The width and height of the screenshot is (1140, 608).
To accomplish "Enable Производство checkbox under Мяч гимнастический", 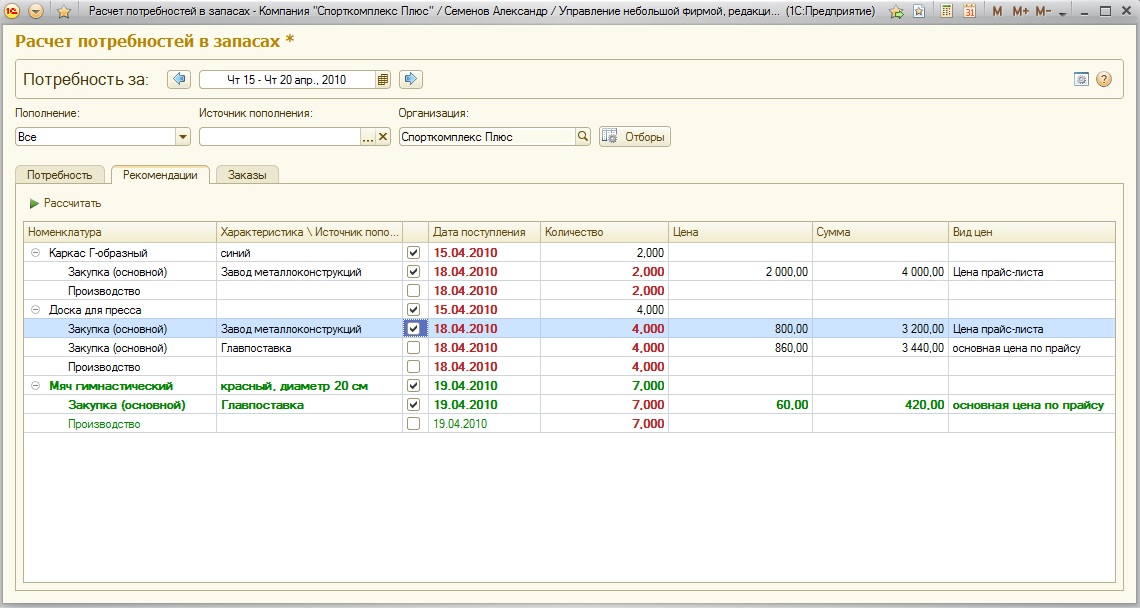I will point(414,424).
